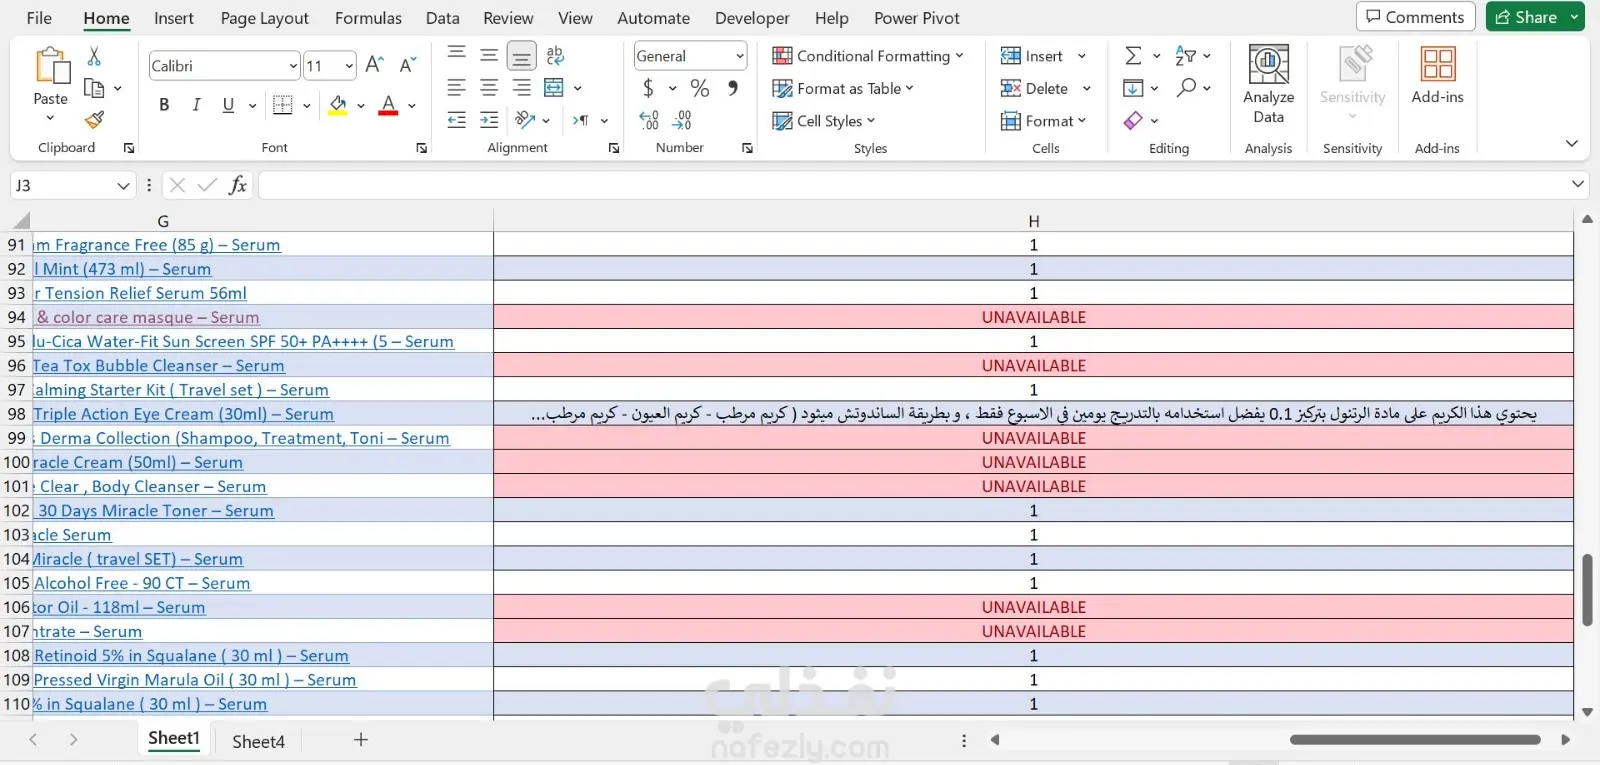The height and width of the screenshot is (765, 1600).
Task: Switch to the Page Layout tab
Action: click(265, 18)
